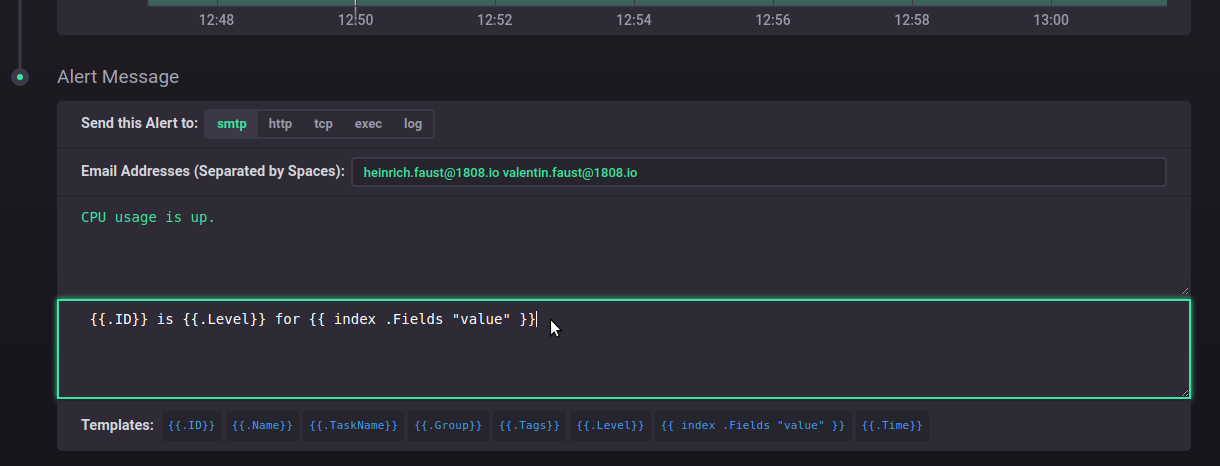Click the 12:50 marker on graph timeline
Screen dimensions: 1220x466
point(355,20)
